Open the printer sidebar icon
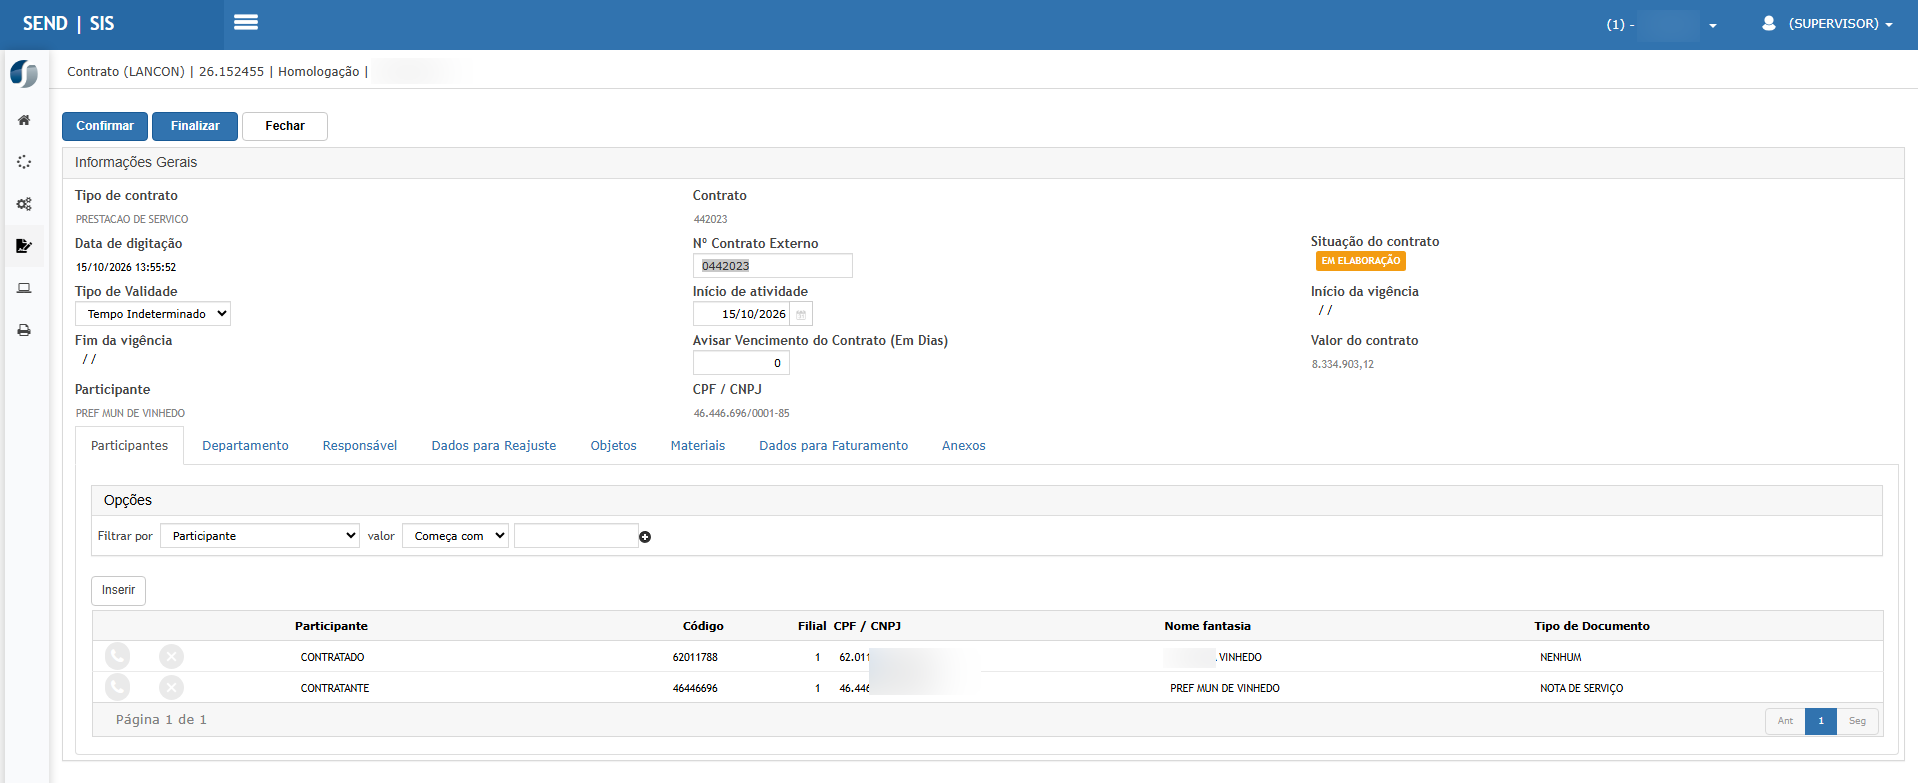The height and width of the screenshot is (783, 1918). pos(24,330)
